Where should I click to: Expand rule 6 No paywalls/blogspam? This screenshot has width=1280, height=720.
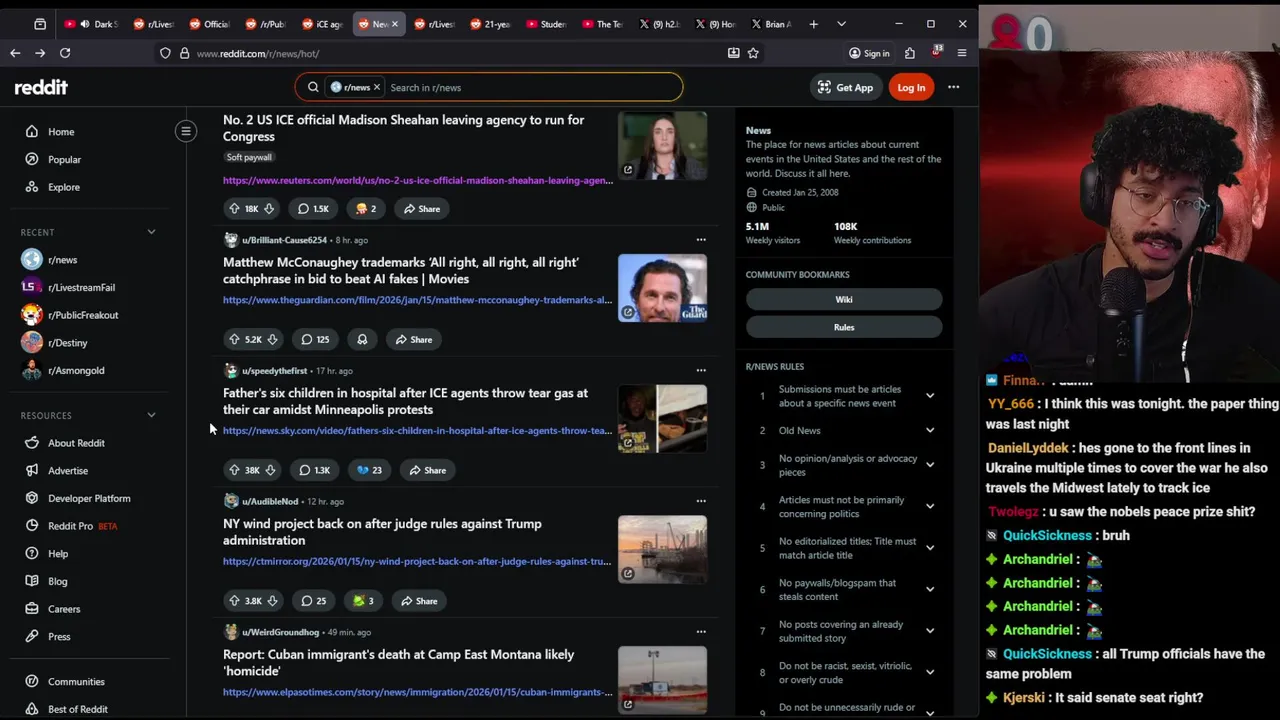(929, 590)
